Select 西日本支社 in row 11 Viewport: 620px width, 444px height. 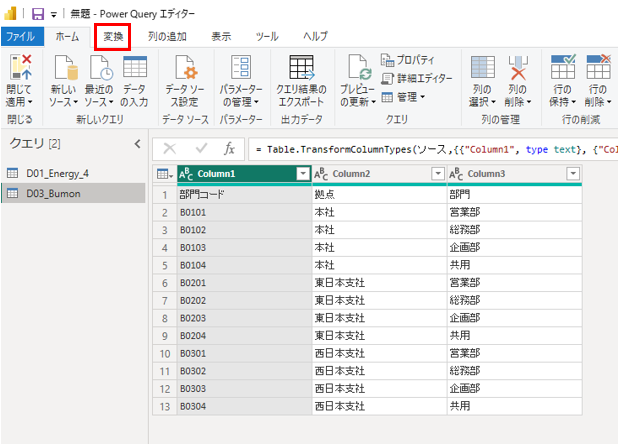[380, 371]
